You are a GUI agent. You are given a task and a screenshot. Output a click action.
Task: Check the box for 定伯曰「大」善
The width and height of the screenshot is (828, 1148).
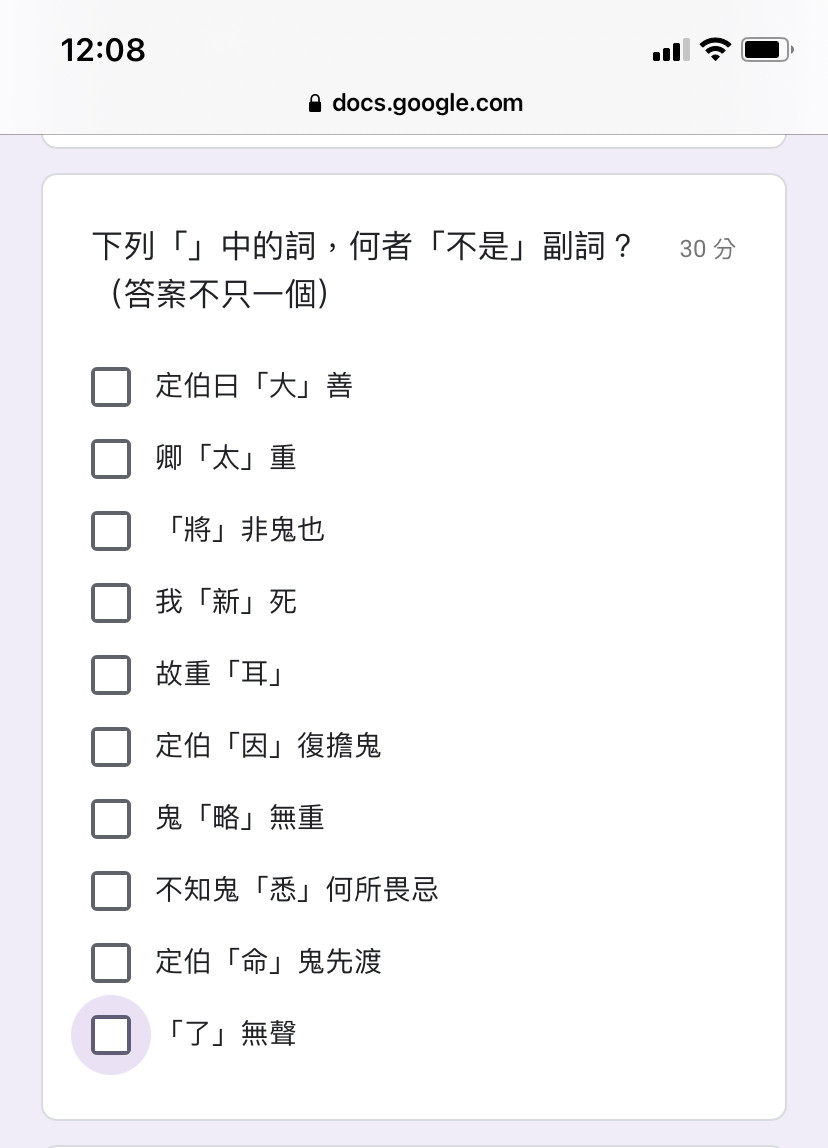(x=111, y=387)
